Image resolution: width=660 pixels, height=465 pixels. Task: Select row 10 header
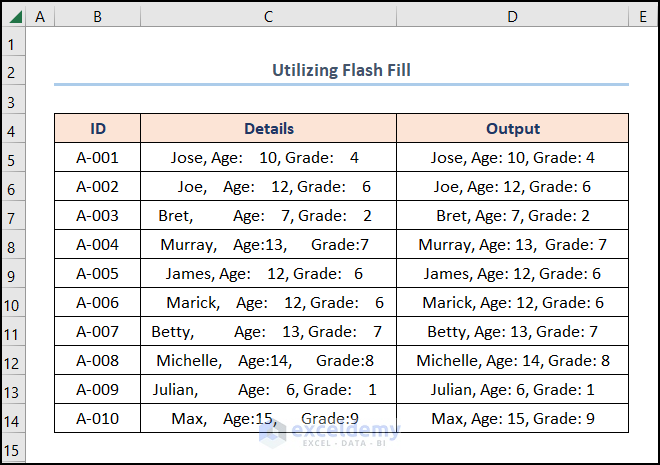(x=13, y=303)
